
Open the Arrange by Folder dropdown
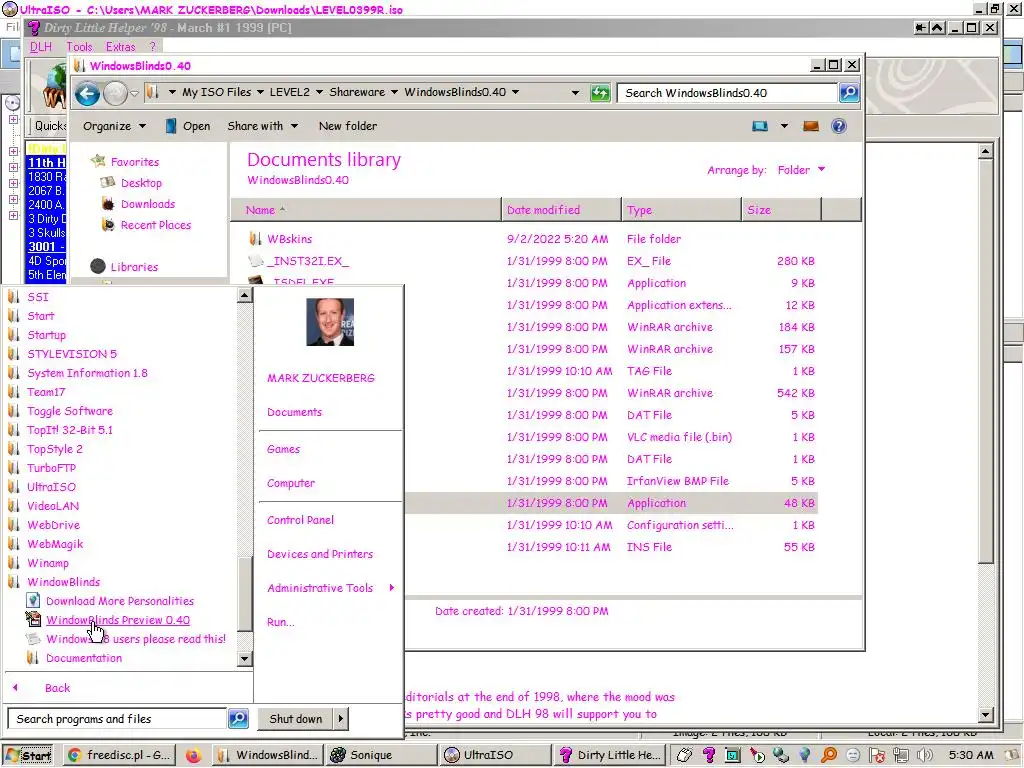tap(801, 170)
